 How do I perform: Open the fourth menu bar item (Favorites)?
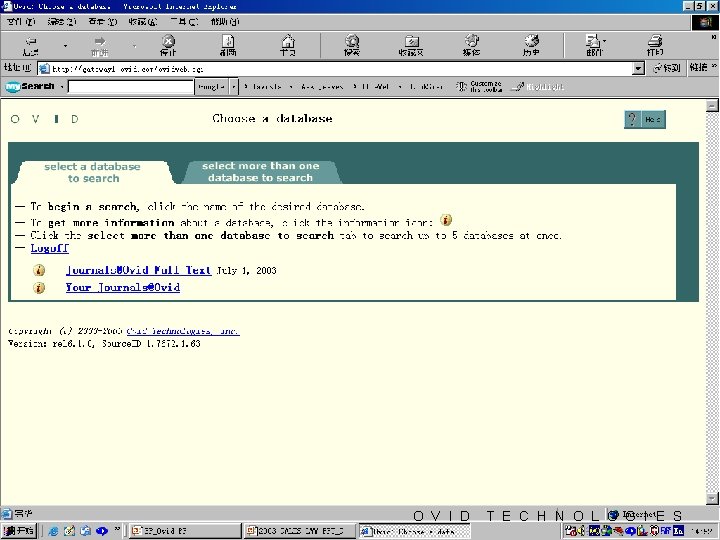(x=143, y=22)
